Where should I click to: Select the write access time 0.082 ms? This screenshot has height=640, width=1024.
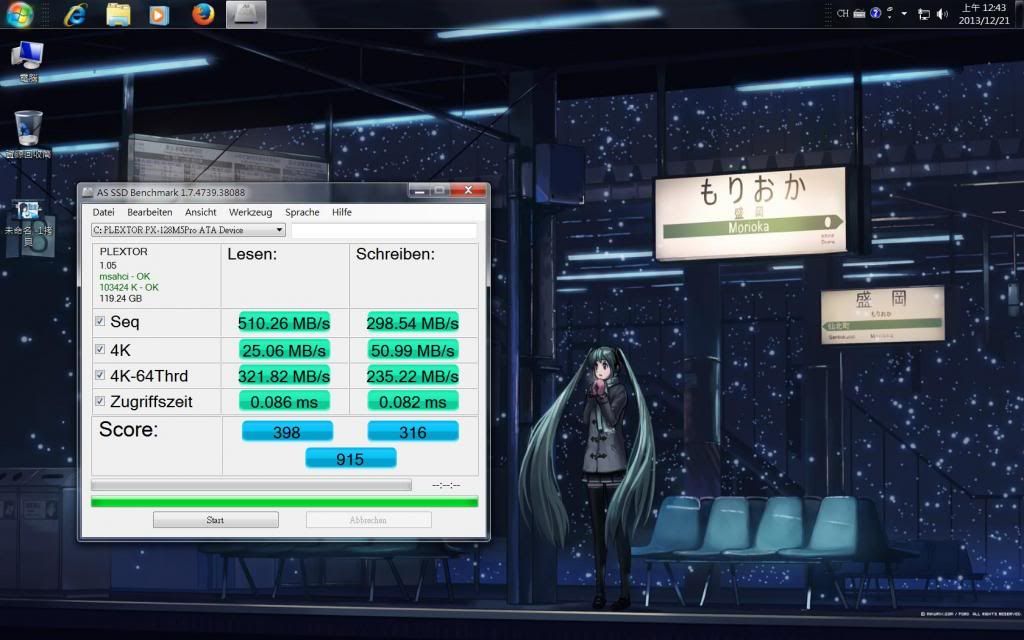413,402
